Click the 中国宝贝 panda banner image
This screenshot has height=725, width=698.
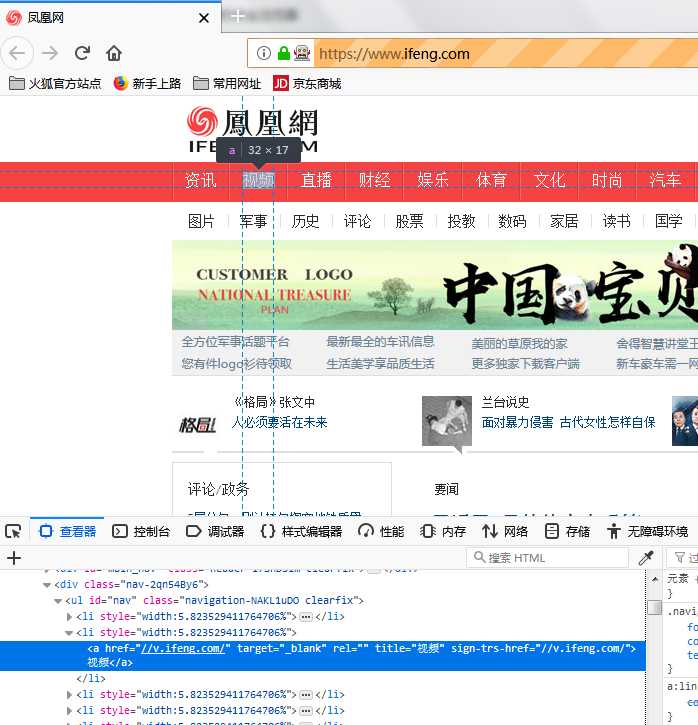tap(435, 285)
